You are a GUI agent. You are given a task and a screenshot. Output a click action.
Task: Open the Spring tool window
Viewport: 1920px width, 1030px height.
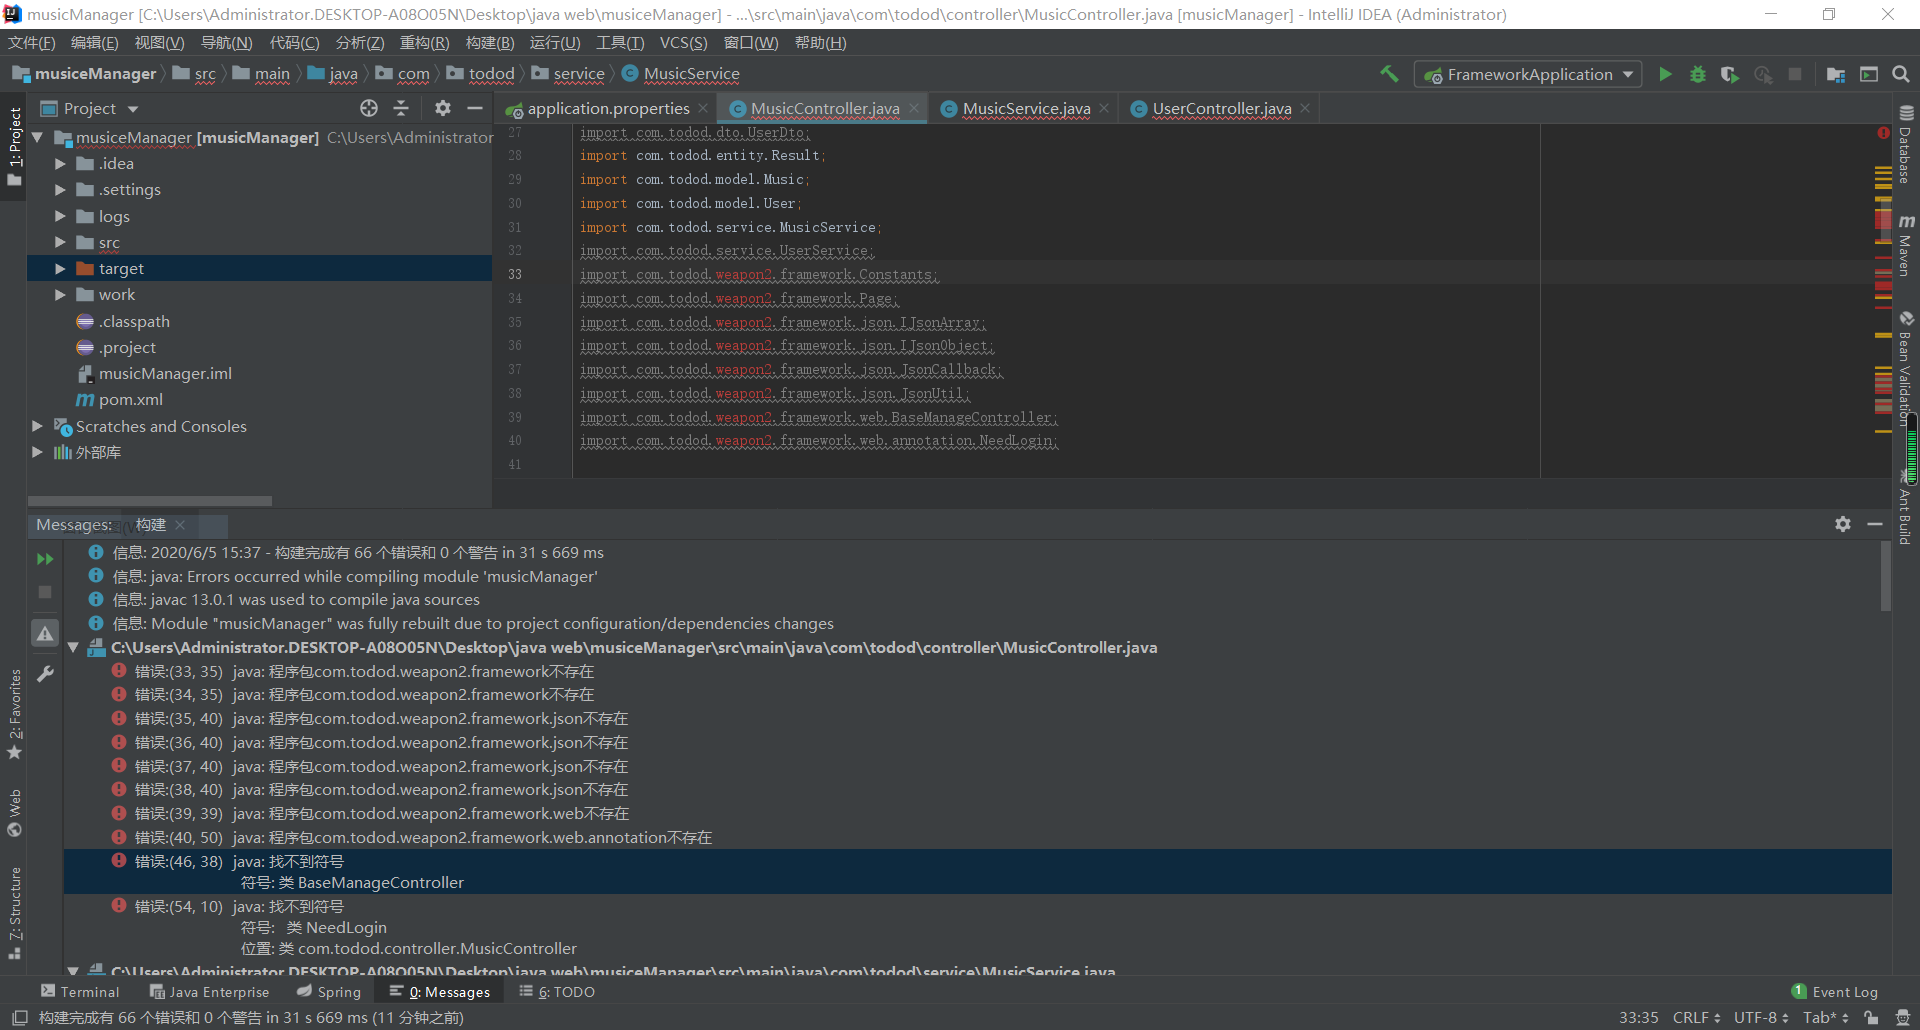329,992
